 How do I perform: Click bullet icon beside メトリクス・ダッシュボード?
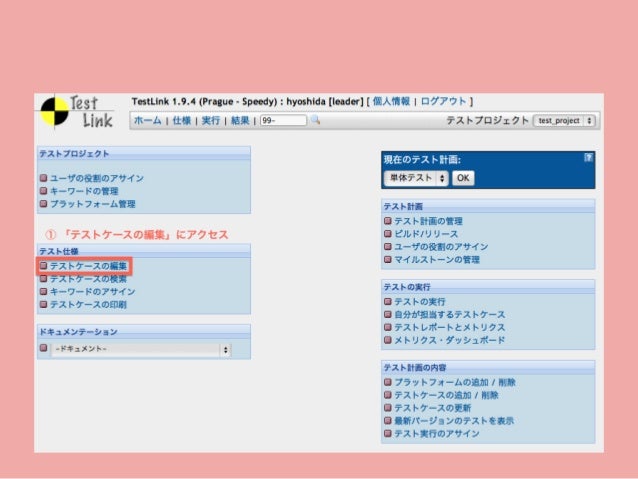coord(388,340)
